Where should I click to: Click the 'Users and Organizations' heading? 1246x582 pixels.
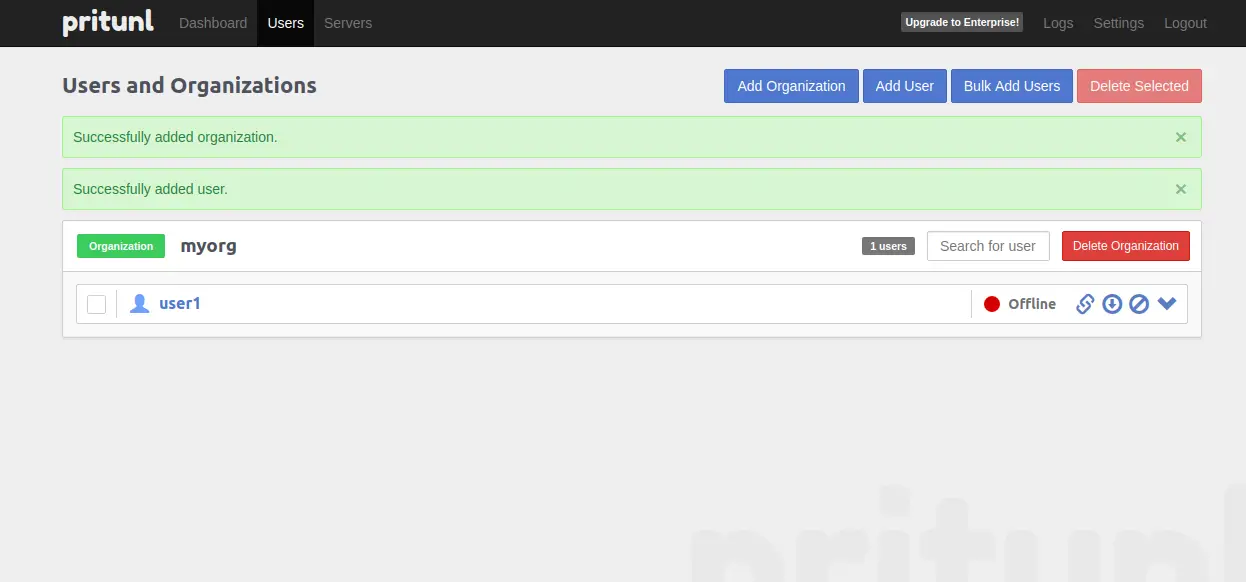click(189, 86)
